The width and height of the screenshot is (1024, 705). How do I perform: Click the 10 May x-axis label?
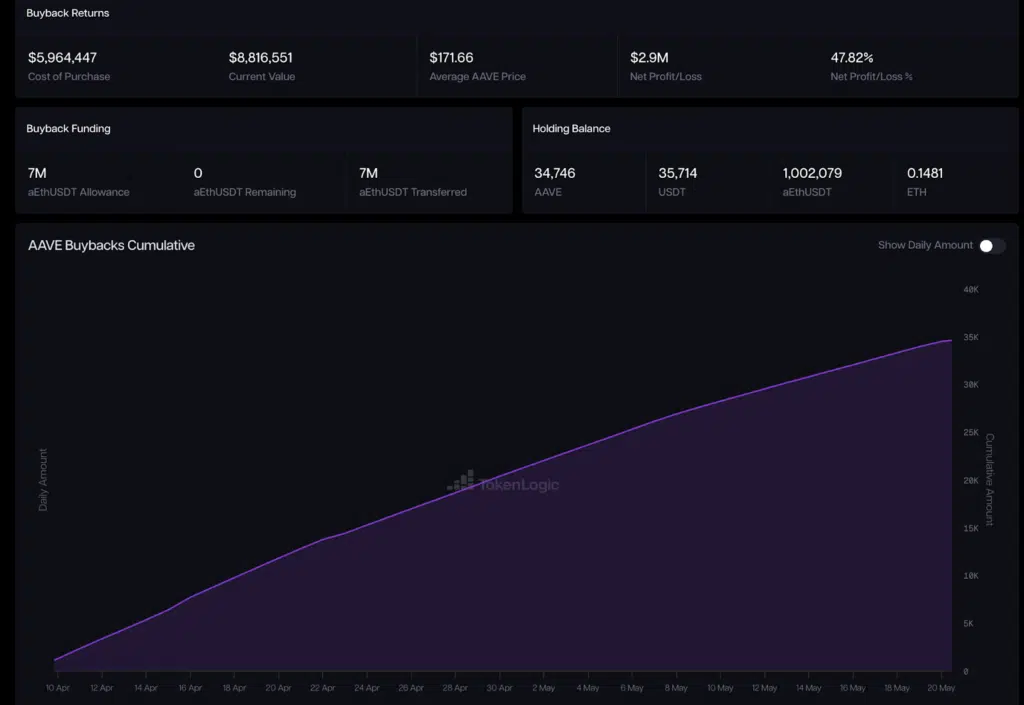[720, 688]
